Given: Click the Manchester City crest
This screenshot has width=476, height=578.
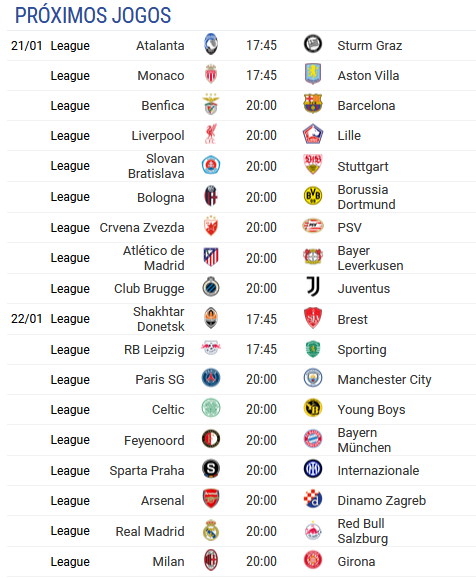Looking at the screenshot, I should 313,378.
